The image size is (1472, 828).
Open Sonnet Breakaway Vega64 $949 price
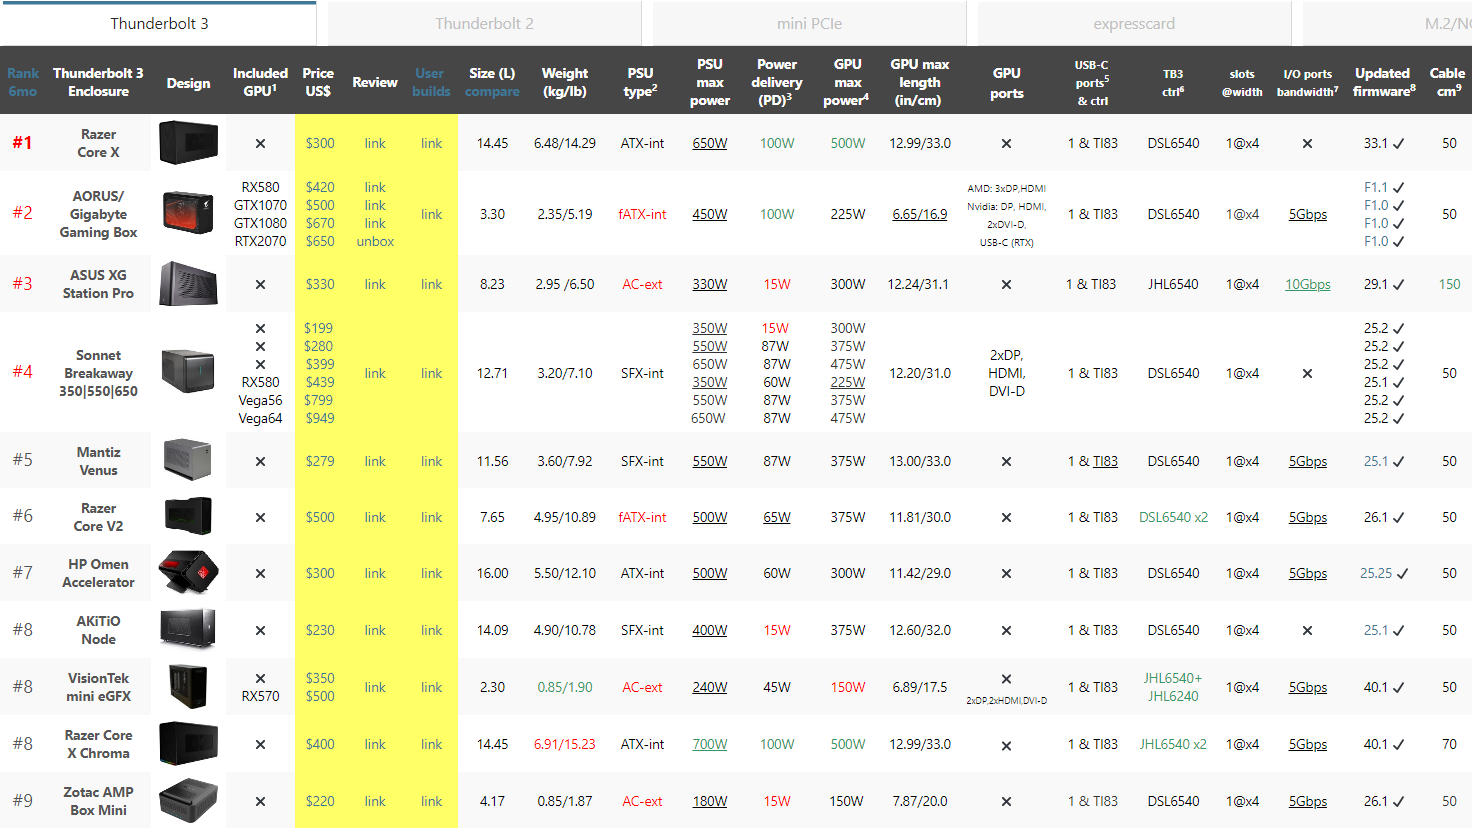(320, 418)
